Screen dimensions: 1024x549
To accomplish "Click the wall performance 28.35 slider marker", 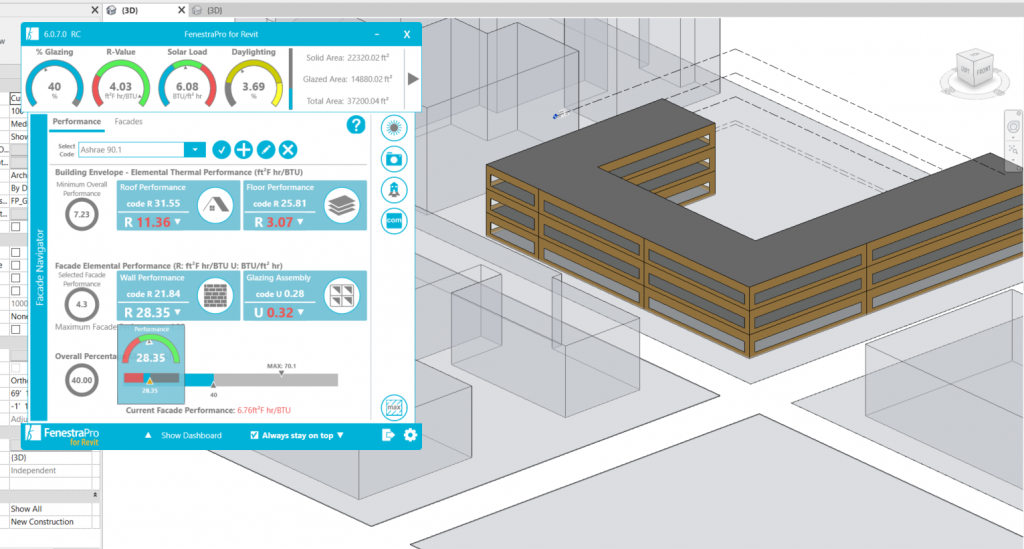I will coord(150,381).
